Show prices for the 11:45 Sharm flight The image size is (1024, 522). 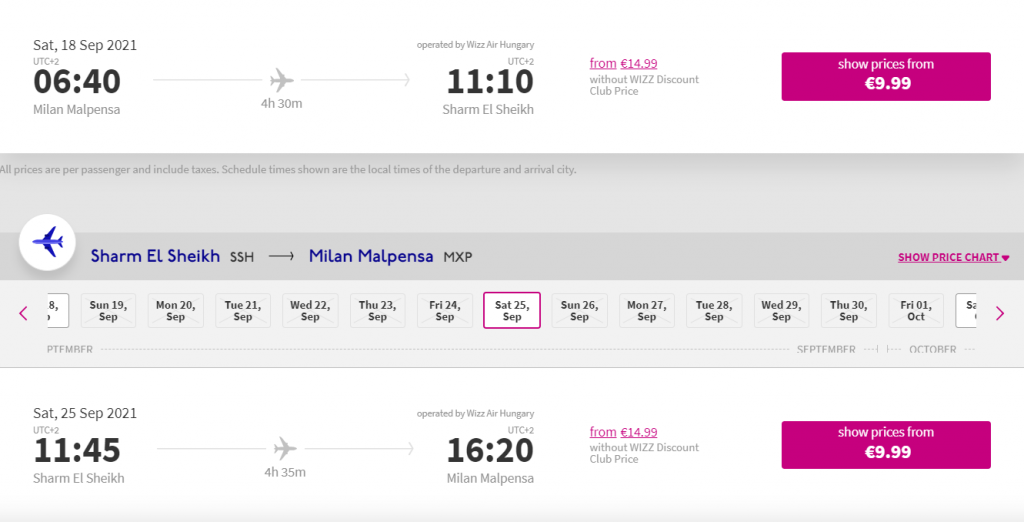click(x=886, y=444)
